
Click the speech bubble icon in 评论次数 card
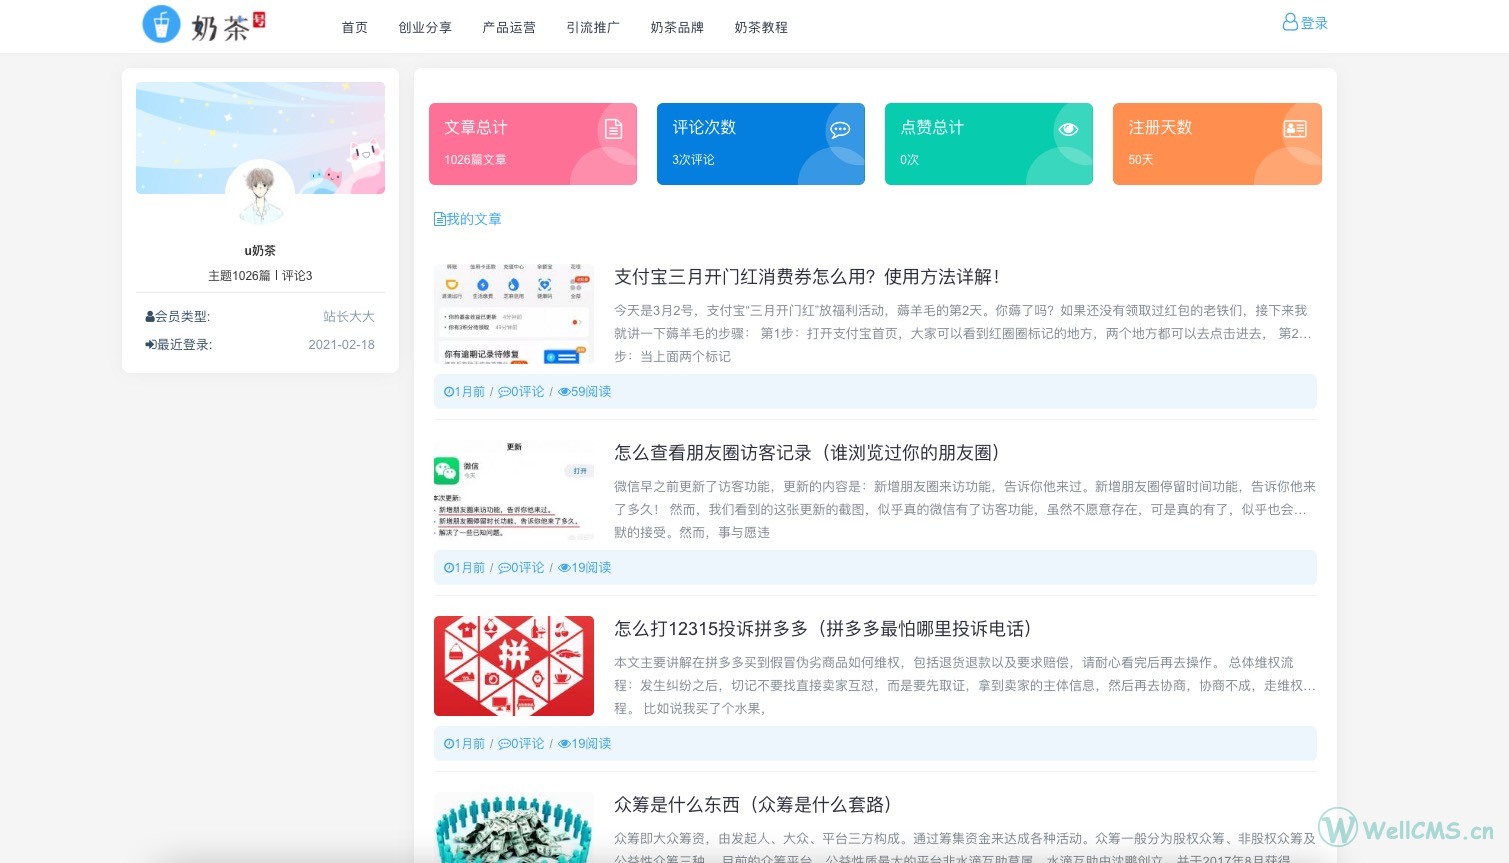tap(840, 129)
